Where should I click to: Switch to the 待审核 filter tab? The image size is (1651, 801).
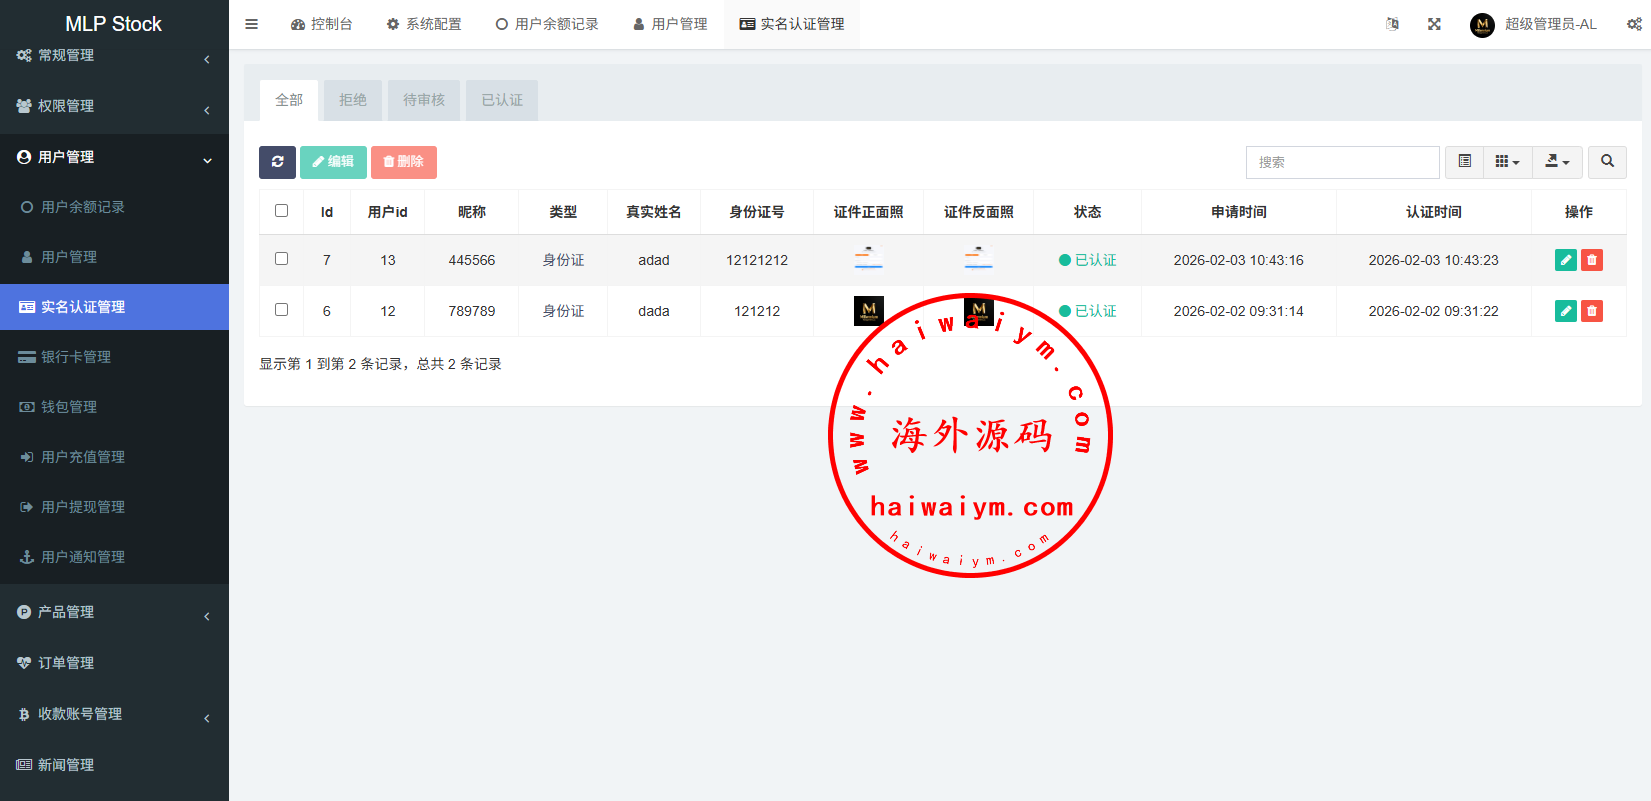424,100
